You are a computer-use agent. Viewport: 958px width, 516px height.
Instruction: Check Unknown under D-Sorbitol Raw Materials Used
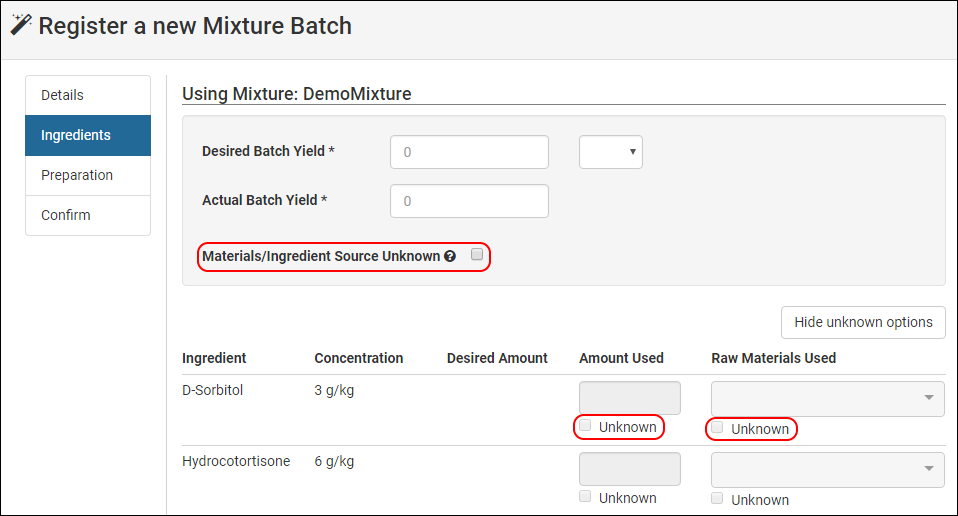717,427
